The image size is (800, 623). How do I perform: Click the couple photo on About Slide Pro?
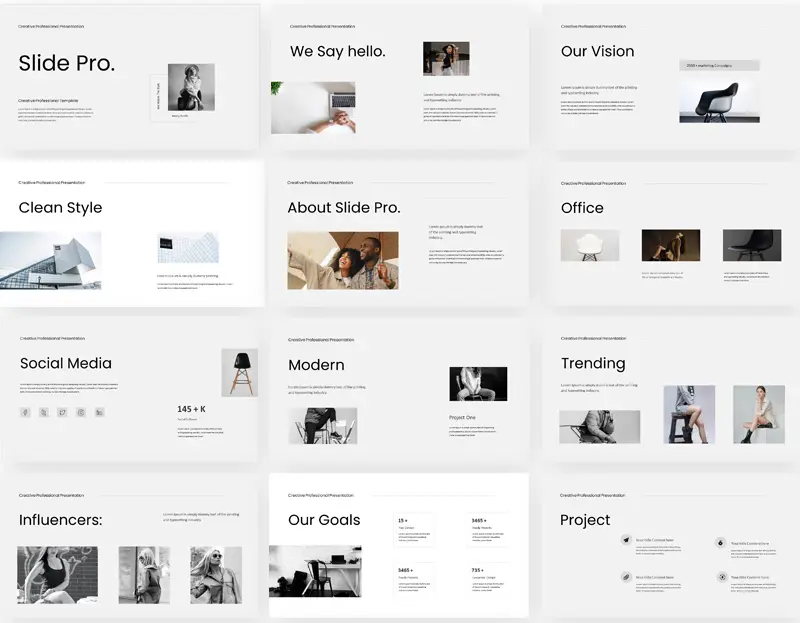click(x=342, y=260)
